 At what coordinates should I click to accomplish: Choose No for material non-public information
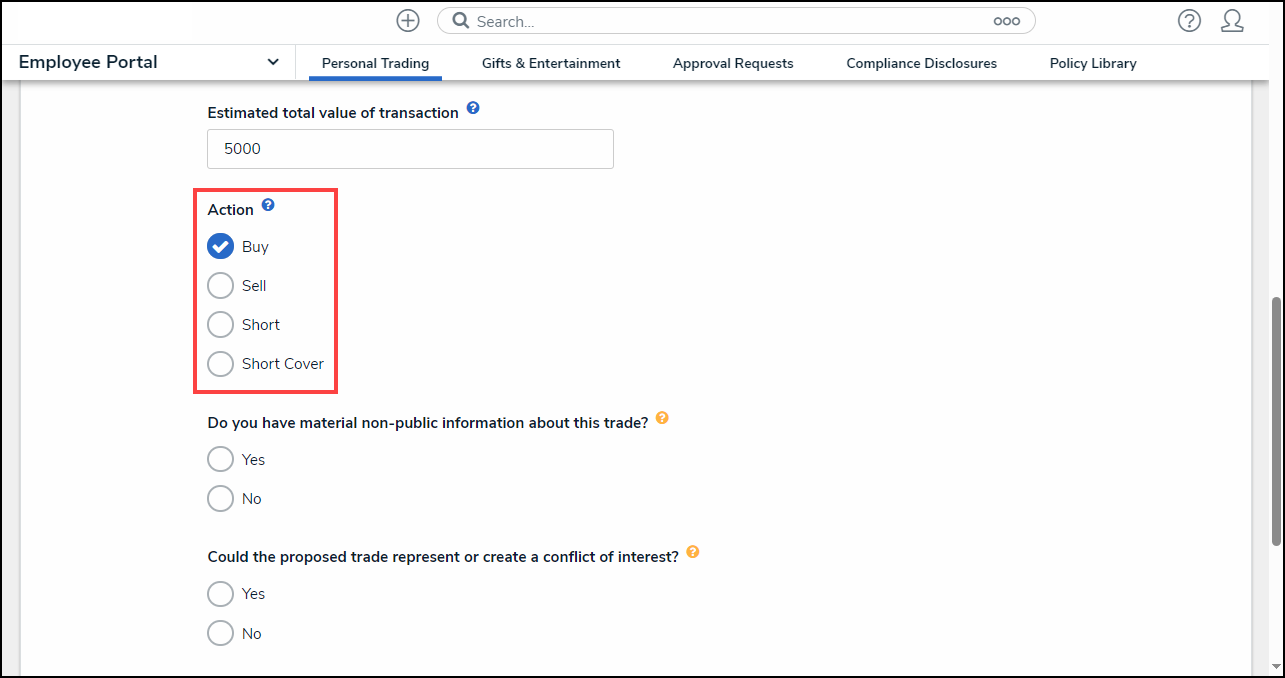point(220,498)
